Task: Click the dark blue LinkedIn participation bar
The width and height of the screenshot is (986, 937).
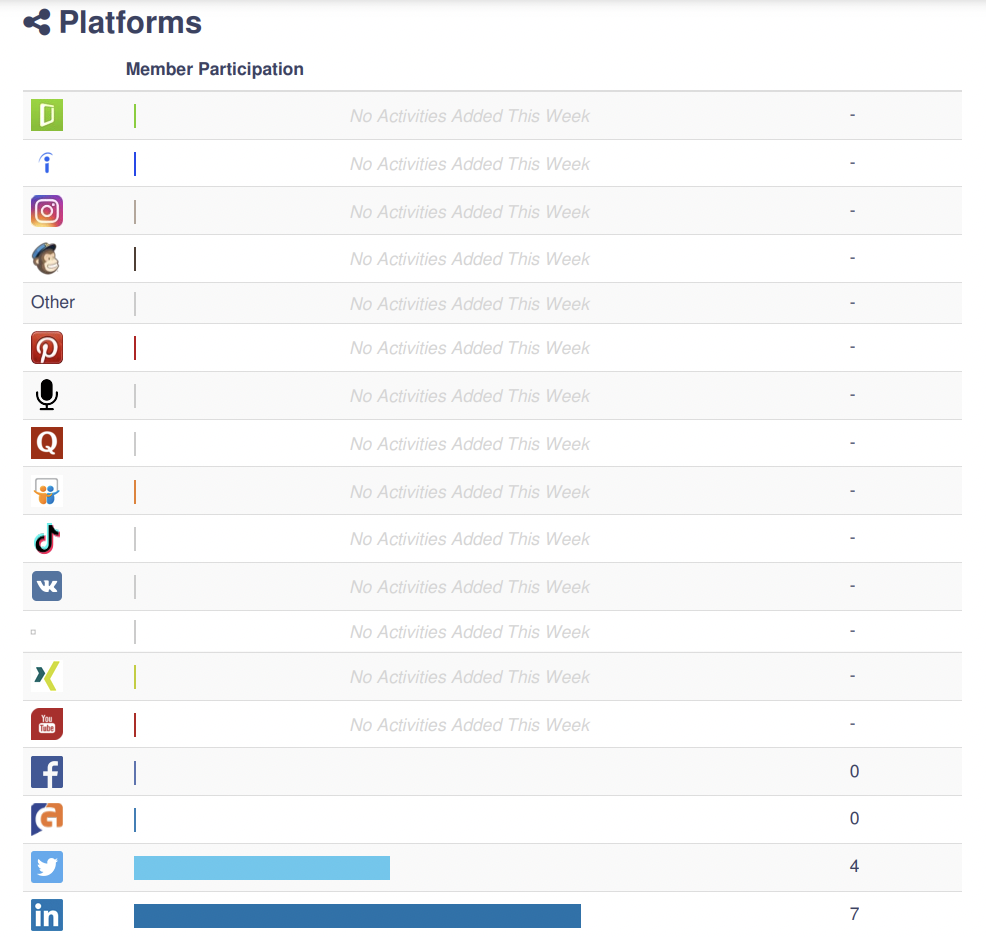Action: 357,915
